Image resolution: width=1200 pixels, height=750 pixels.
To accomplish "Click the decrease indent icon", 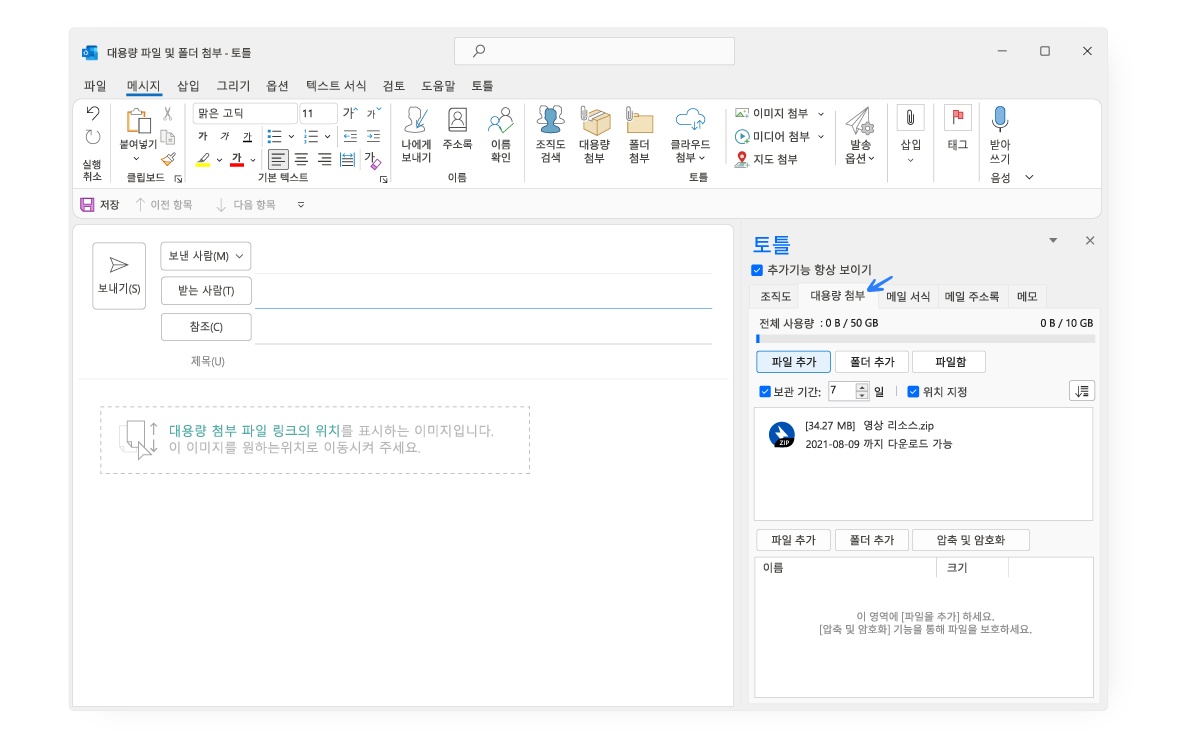I will click(350, 136).
